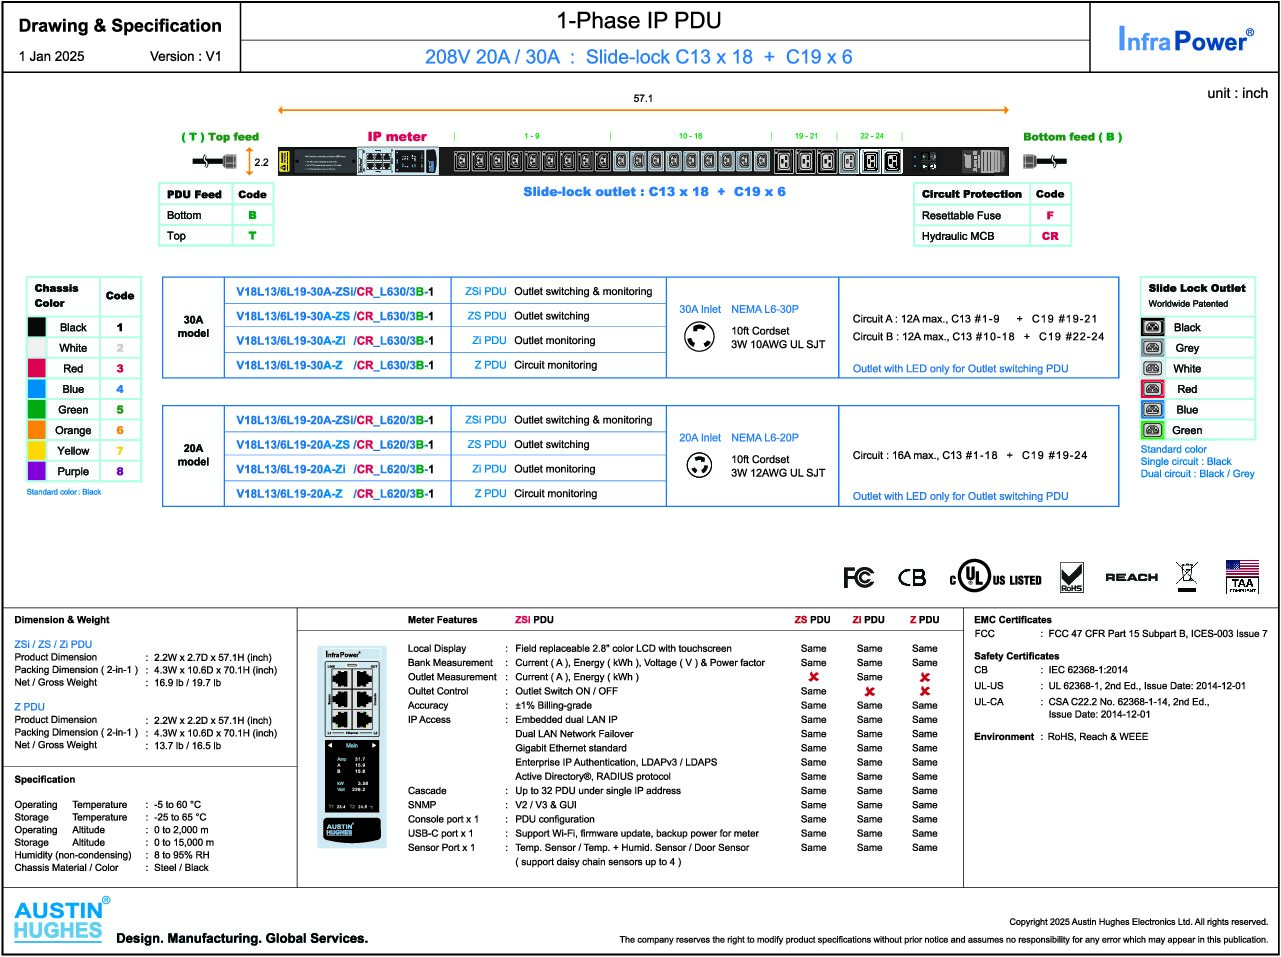Image resolution: width=1281 pixels, height=957 pixels.
Task: Select the Blue slide lock outlet icon
Action: [x=1153, y=409]
